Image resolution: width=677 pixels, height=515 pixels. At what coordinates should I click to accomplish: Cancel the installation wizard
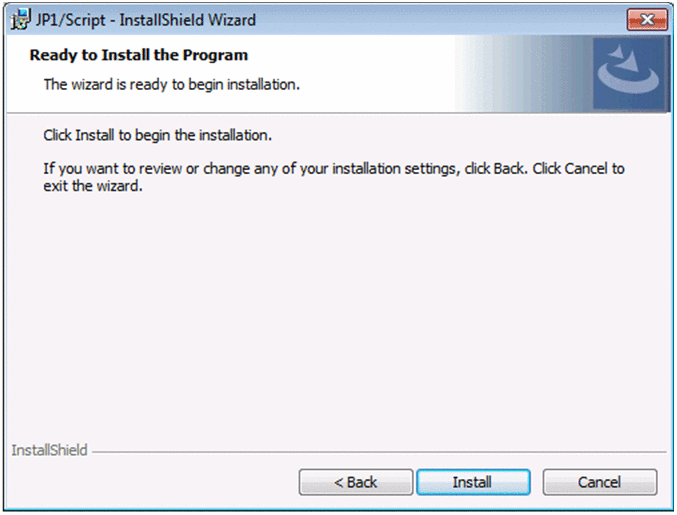tap(599, 482)
